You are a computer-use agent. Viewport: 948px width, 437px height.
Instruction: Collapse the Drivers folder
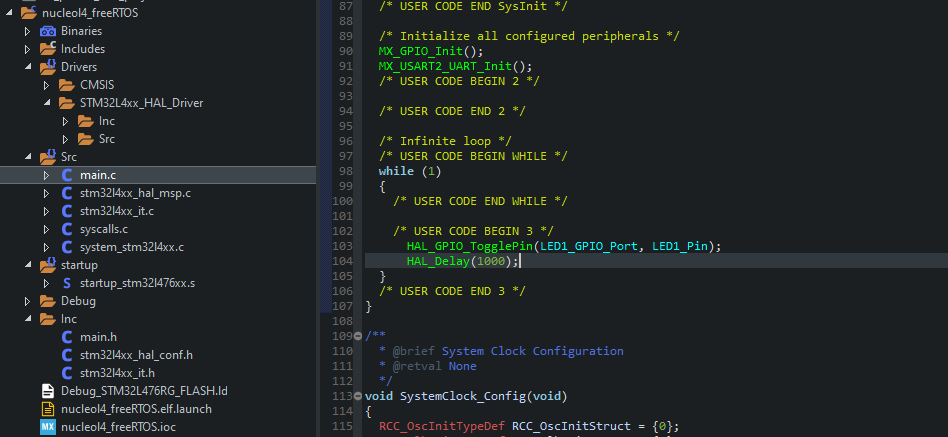[x=27, y=67]
